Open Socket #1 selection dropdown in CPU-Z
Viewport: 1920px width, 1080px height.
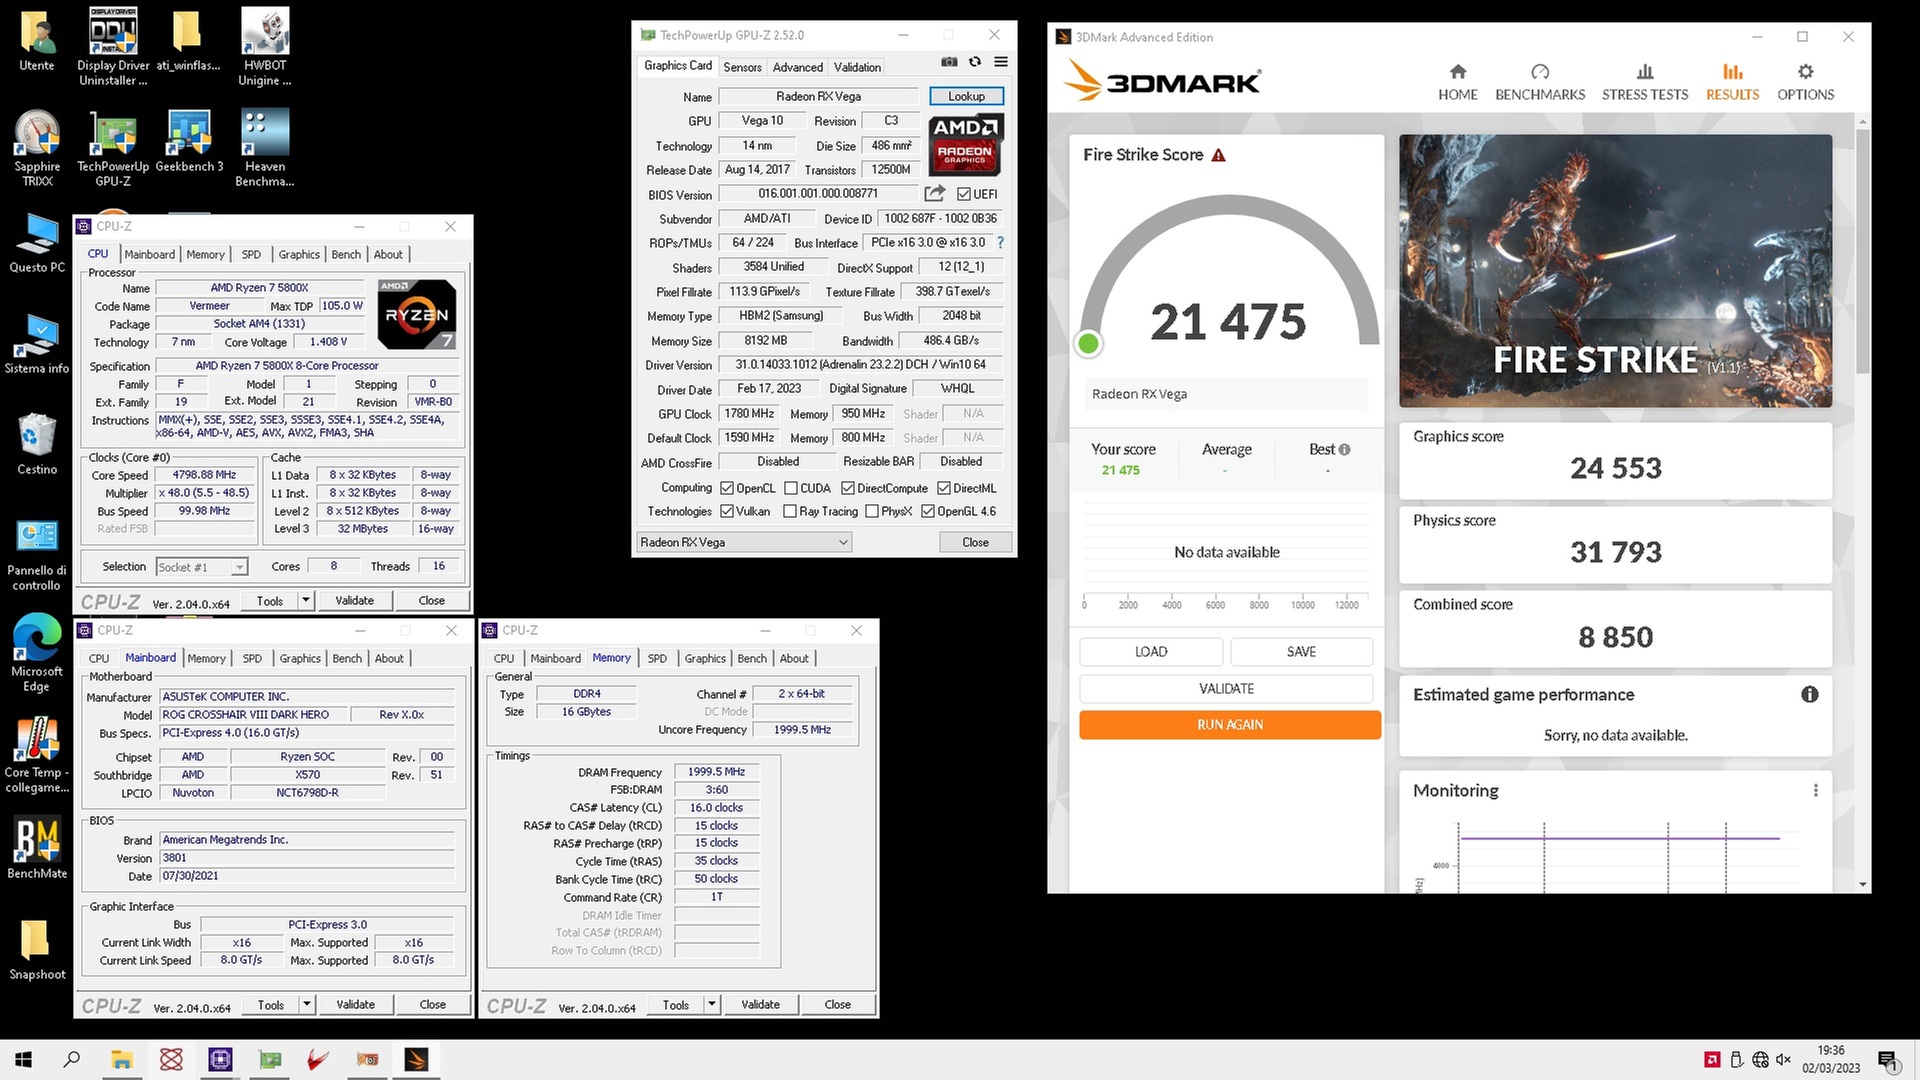(201, 567)
